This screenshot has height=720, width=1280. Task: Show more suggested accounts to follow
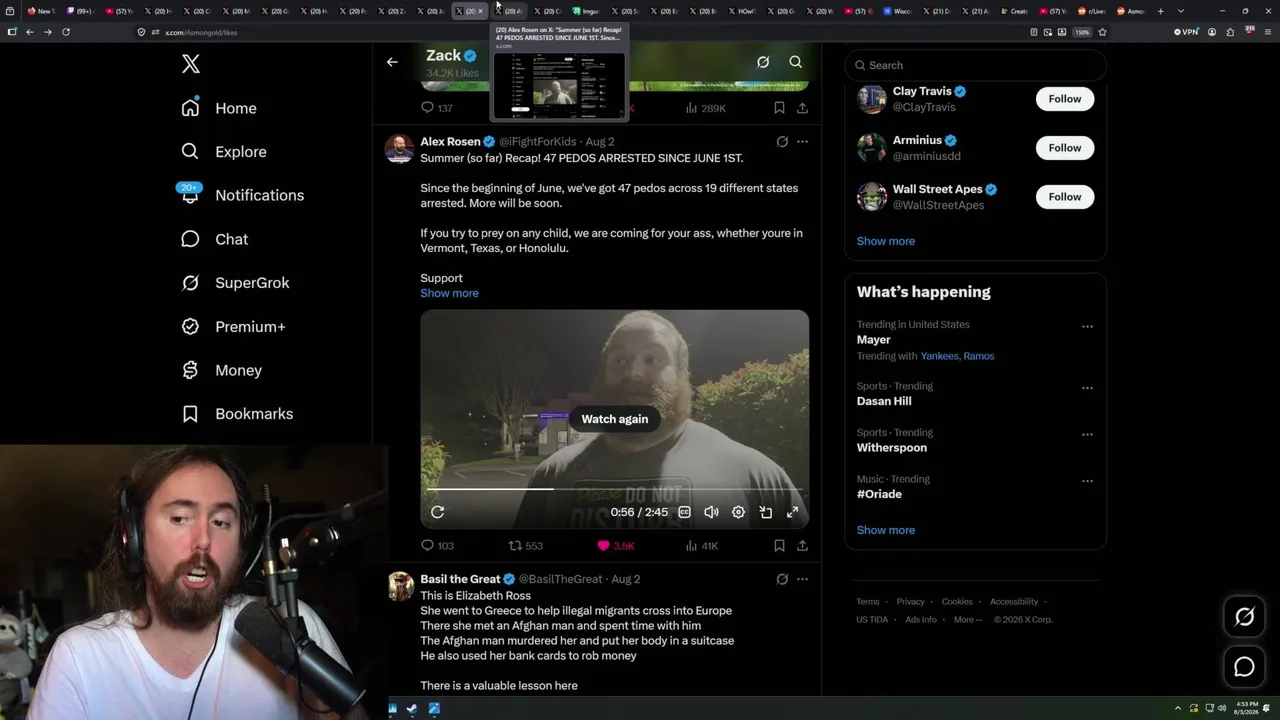click(x=886, y=241)
